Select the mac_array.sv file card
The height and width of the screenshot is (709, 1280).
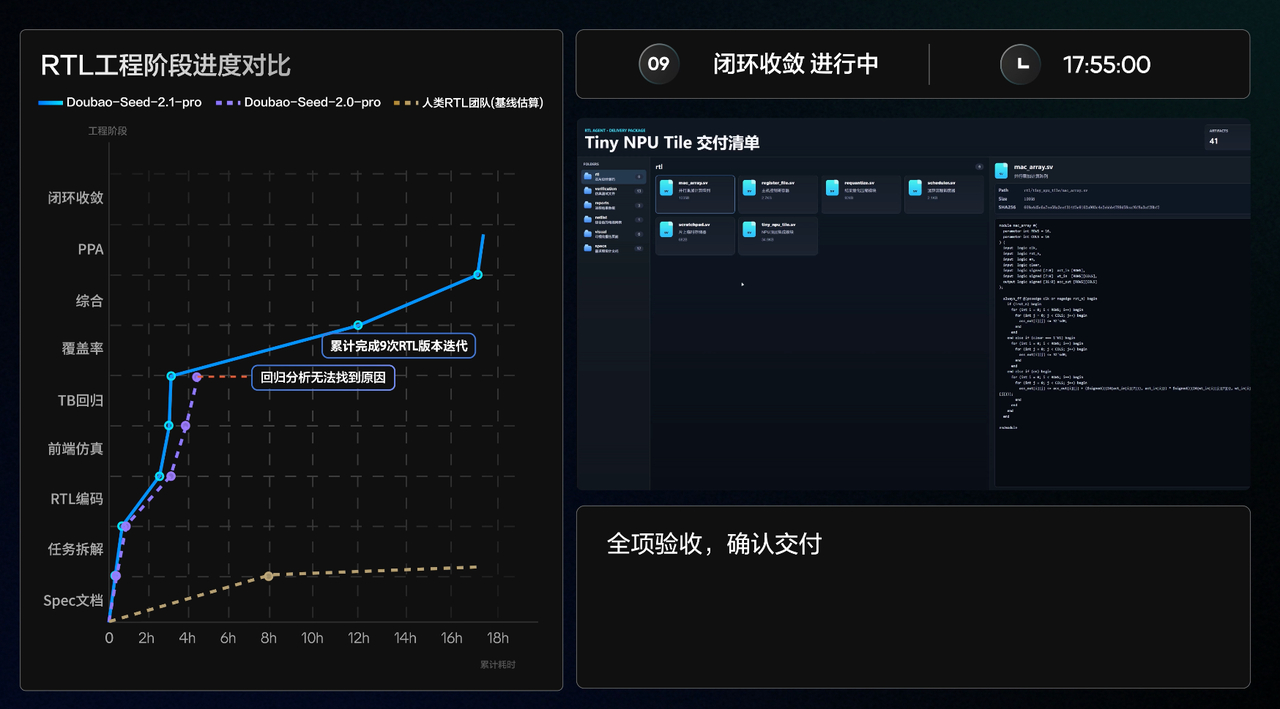point(695,194)
